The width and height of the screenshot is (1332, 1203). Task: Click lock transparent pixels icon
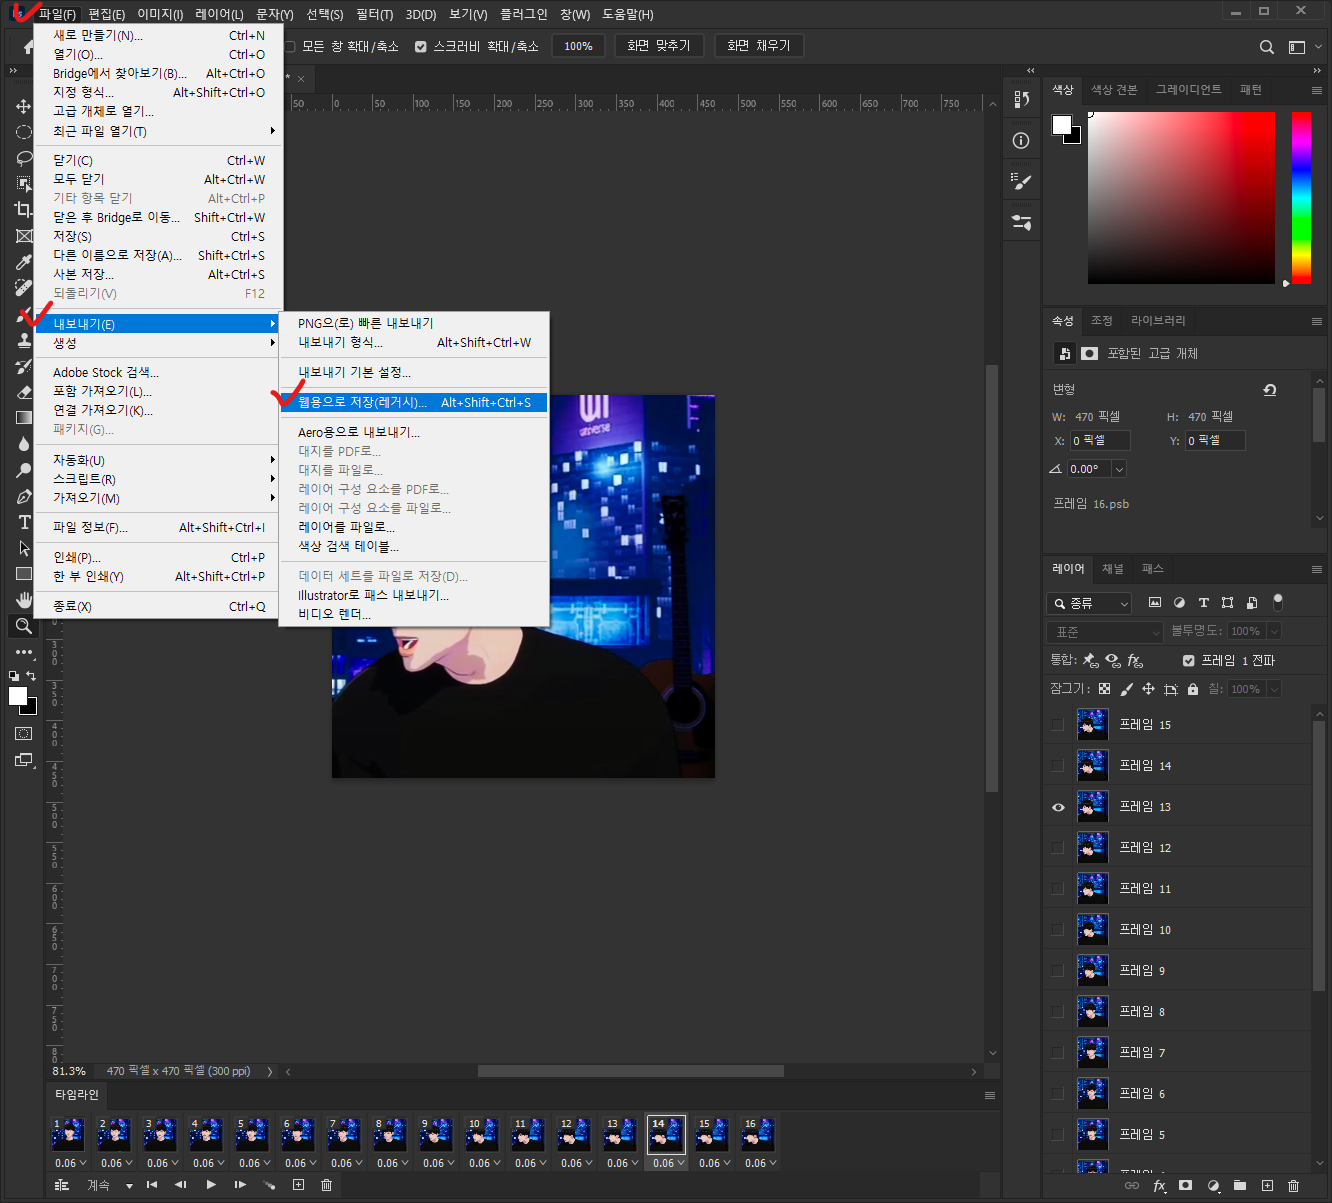coord(1104,689)
